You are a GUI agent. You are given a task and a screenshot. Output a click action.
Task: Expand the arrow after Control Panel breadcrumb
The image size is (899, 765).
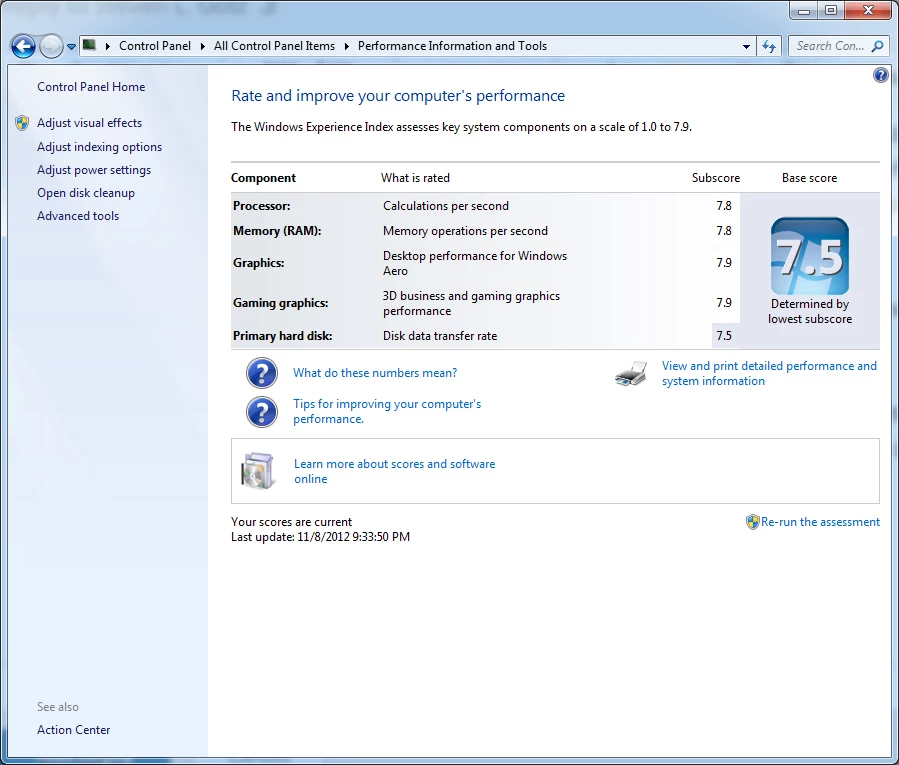pos(202,46)
